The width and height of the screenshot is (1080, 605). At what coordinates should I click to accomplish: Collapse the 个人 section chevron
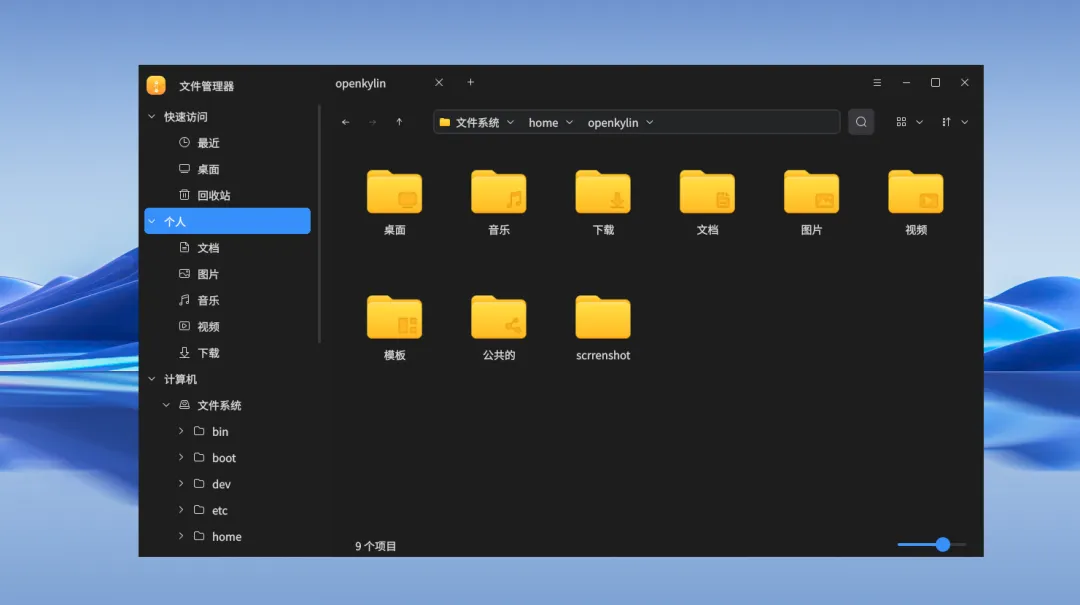(152, 221)
